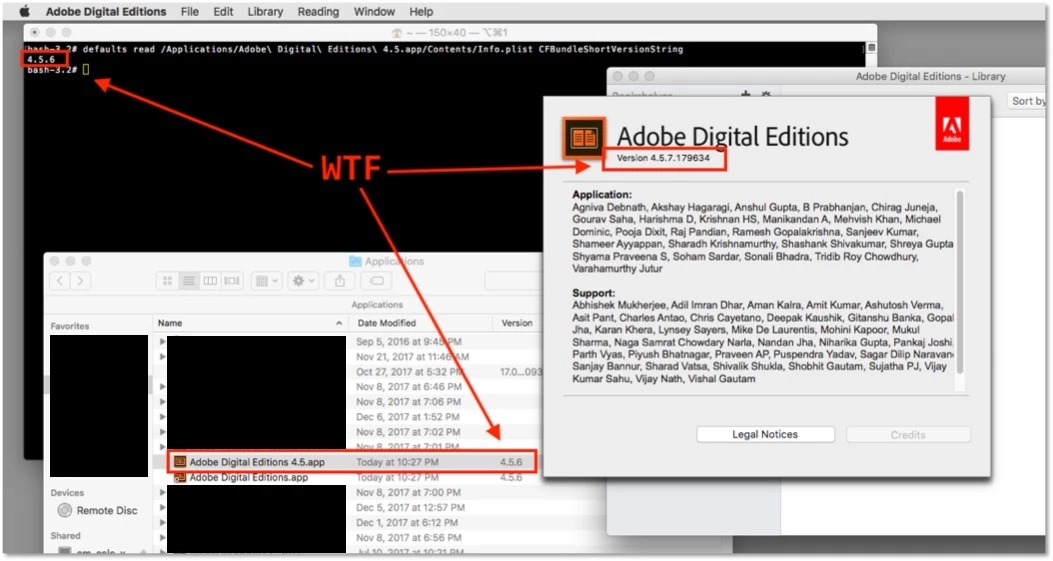1053x561 pixels.
Task: Click version 4.5.6 of Adobe Digital Editions.app
Action: click(x=511, y=478)
